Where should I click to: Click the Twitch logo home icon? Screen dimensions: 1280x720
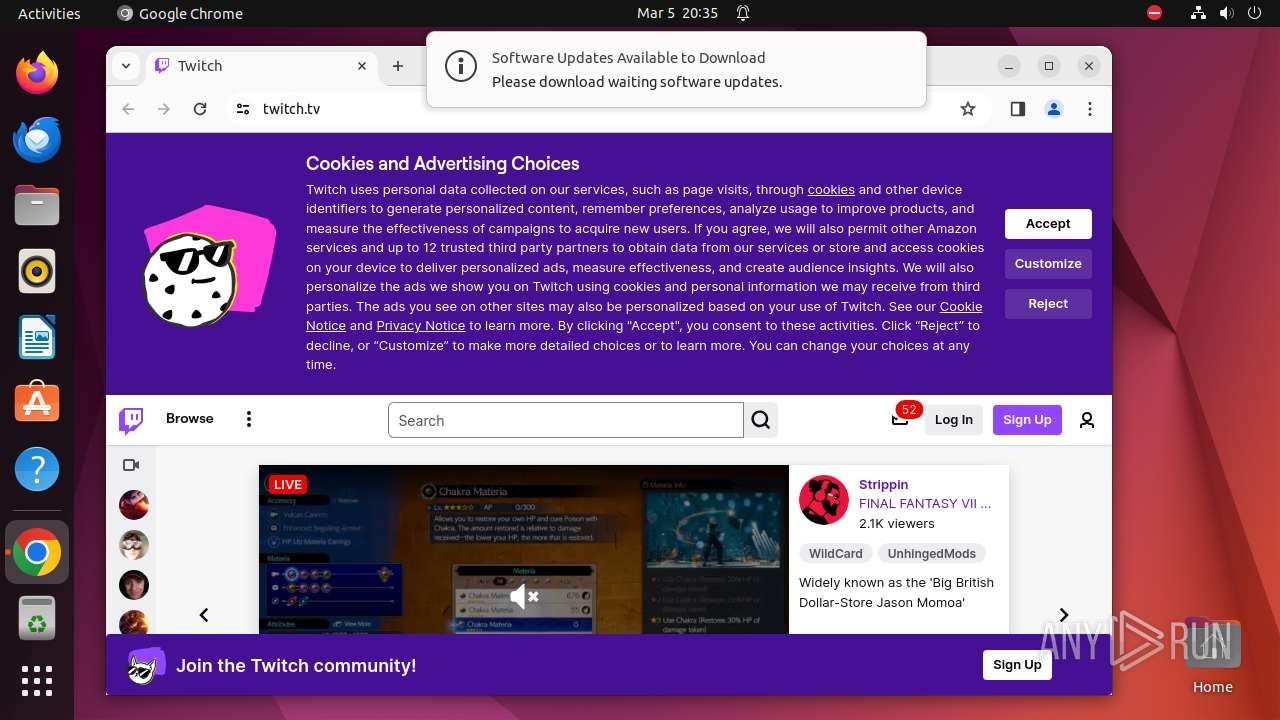(131, 420)
